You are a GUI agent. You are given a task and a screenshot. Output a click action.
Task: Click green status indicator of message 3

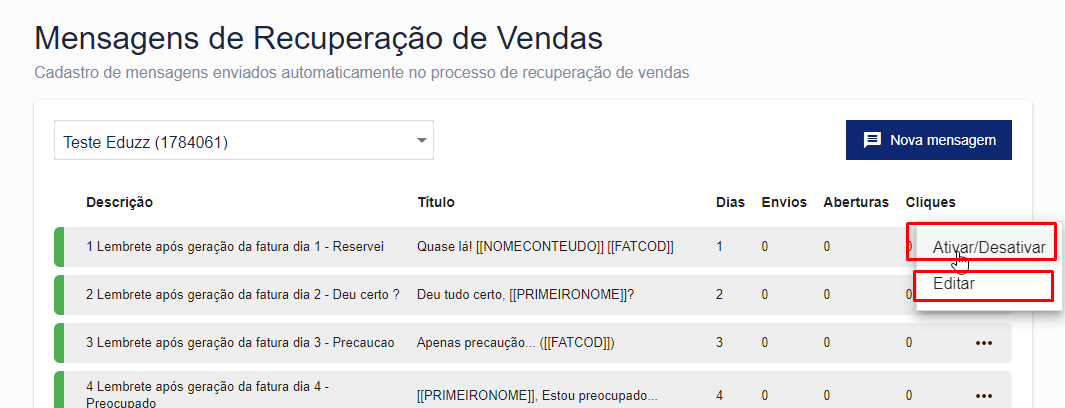(59, 343)
